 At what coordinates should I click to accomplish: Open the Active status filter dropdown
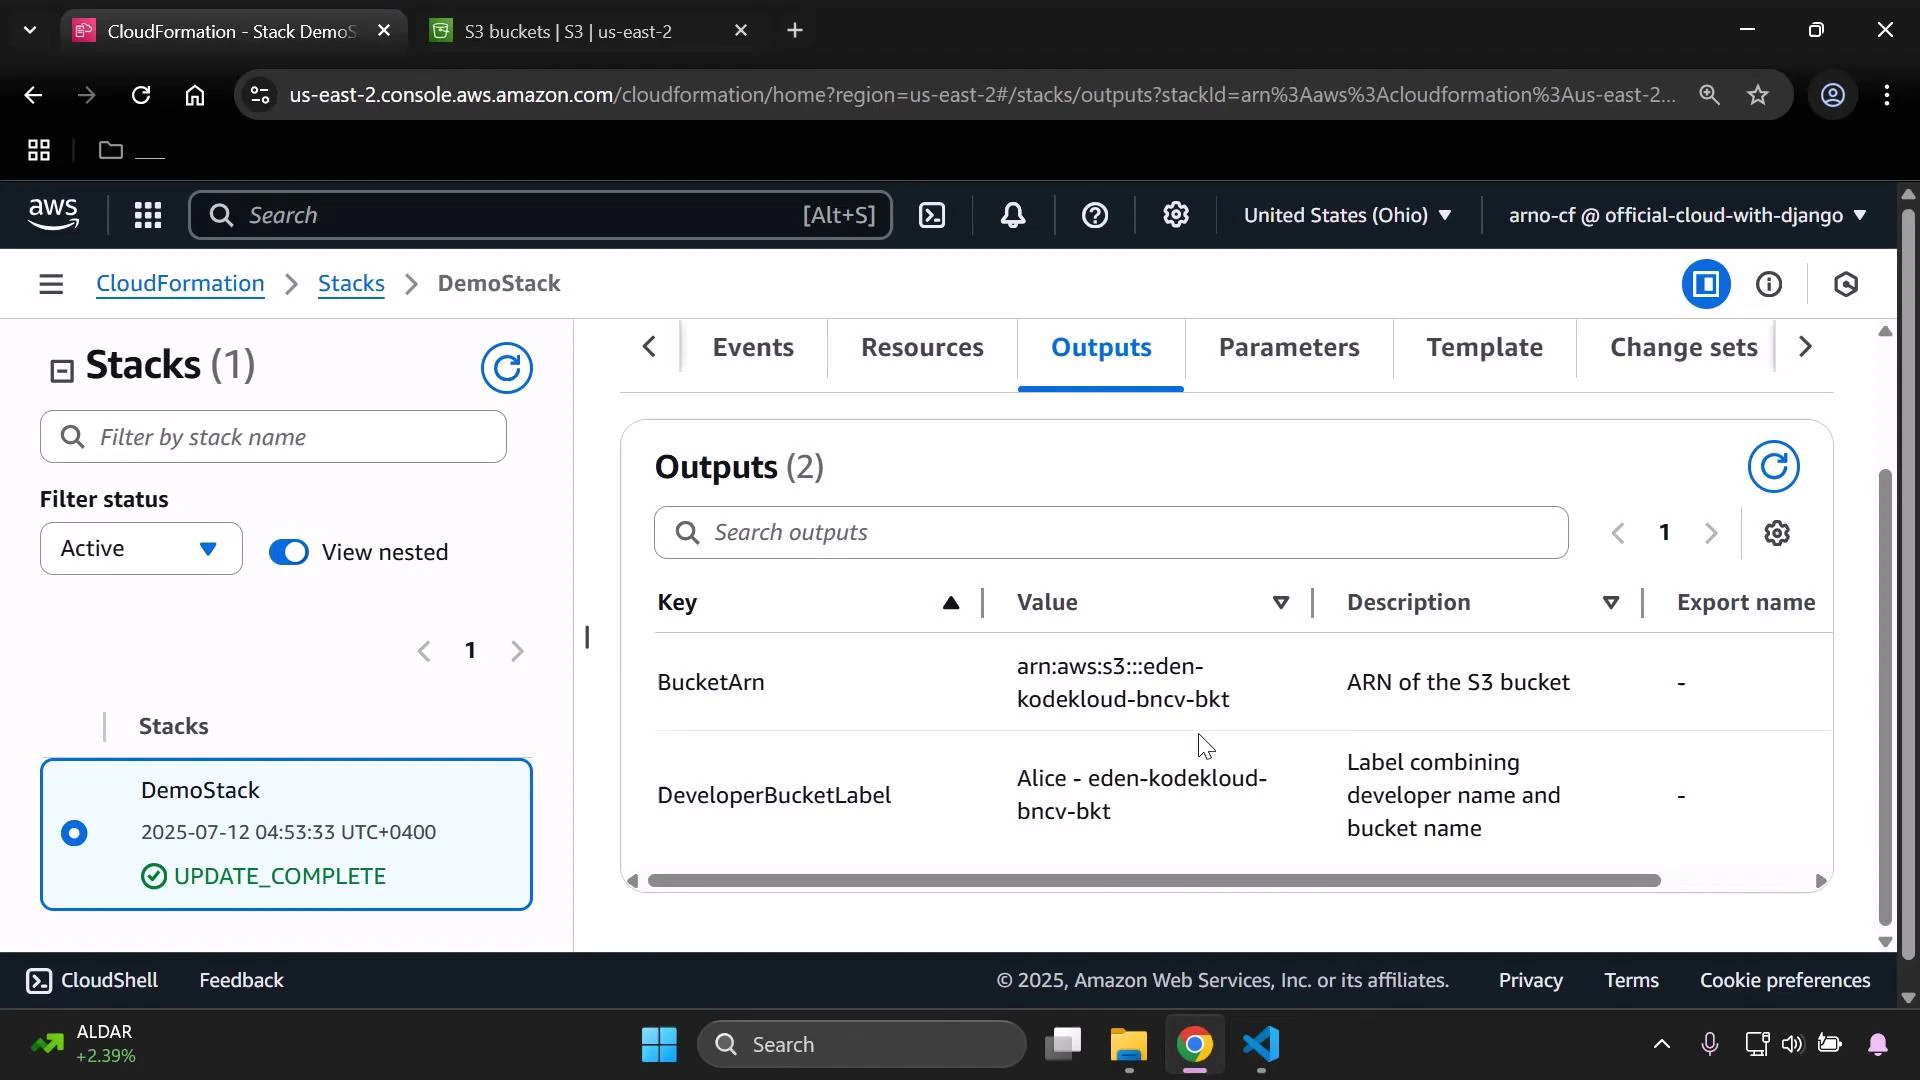coord(139,548)
